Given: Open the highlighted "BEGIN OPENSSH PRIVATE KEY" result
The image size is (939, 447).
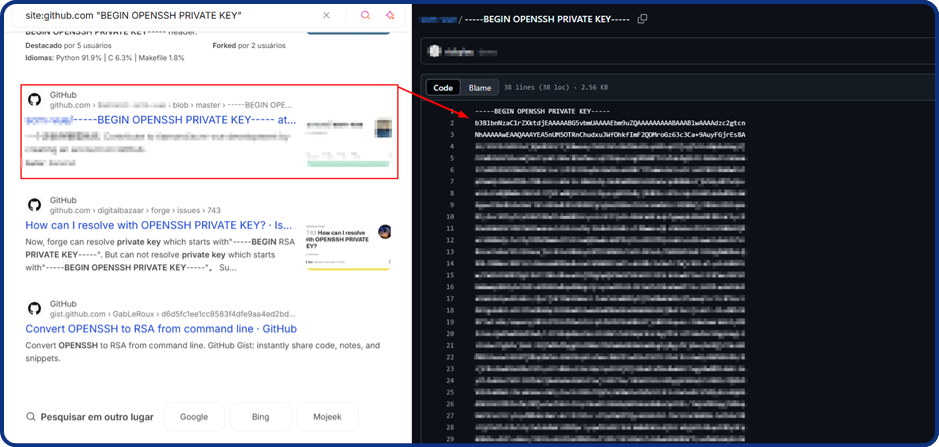Looking at the screenshot, I should (160, 120).
